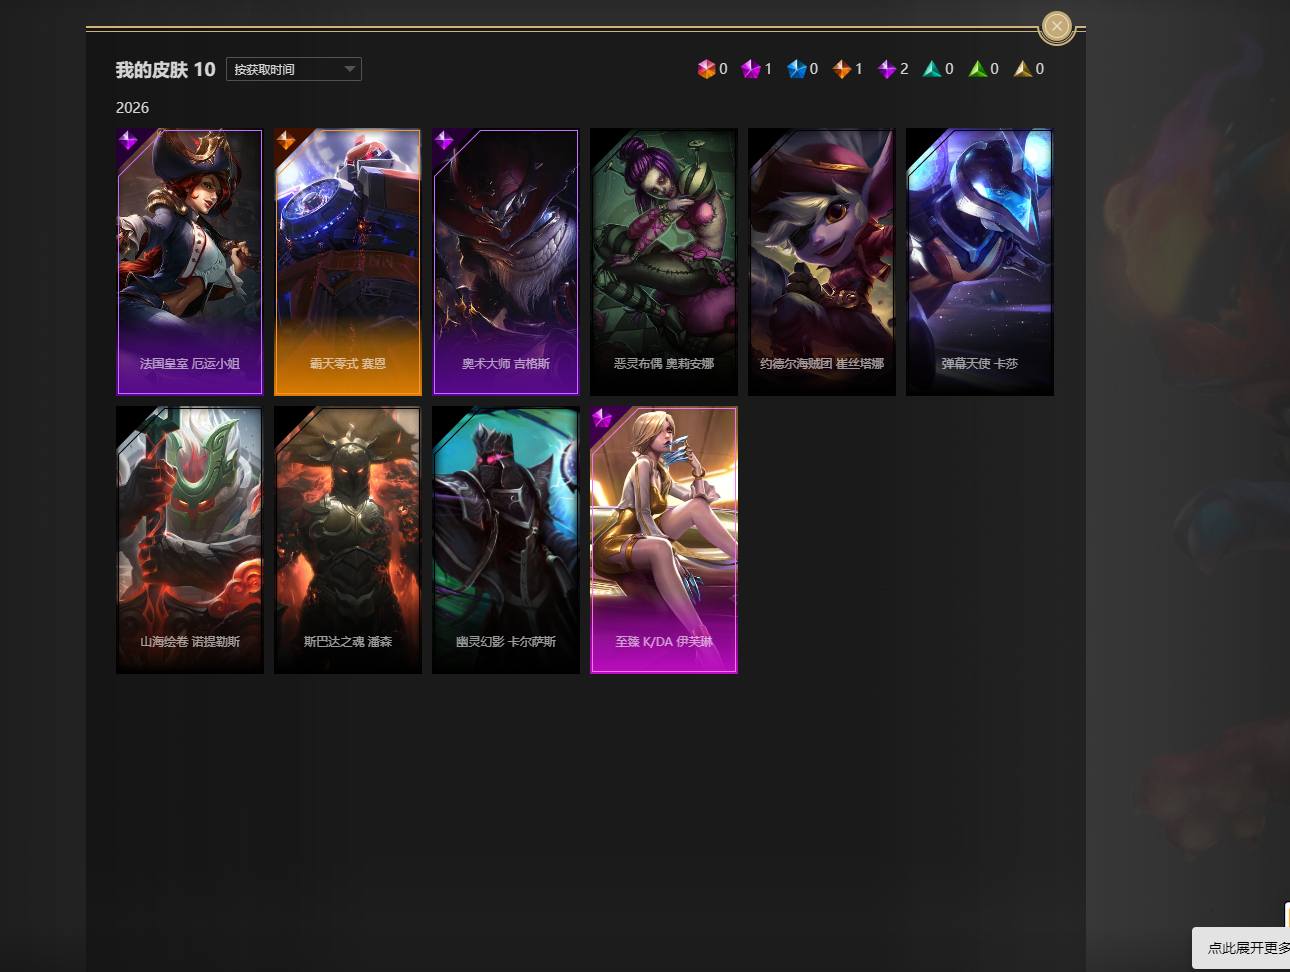Select the orange legendary gem icon in header
1290x972 pixels.
coord(842,69)
